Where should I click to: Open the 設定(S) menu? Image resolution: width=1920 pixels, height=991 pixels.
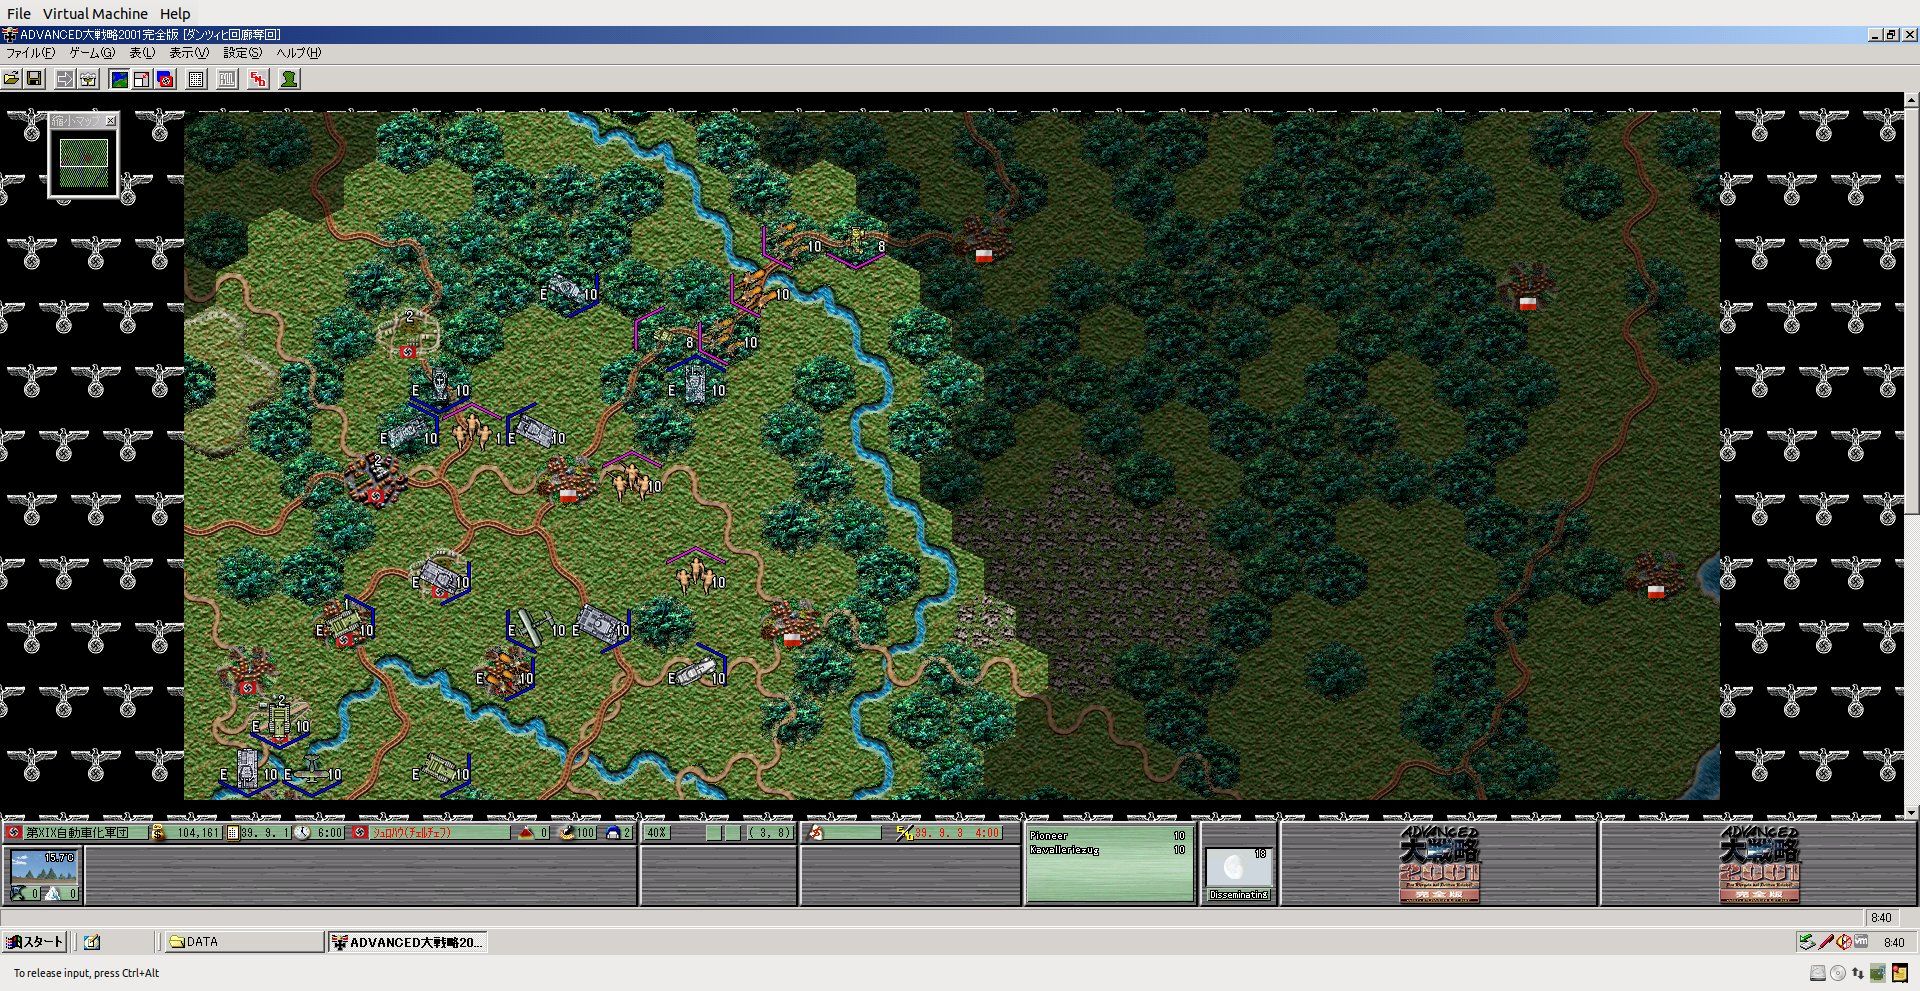coord(242,53)
